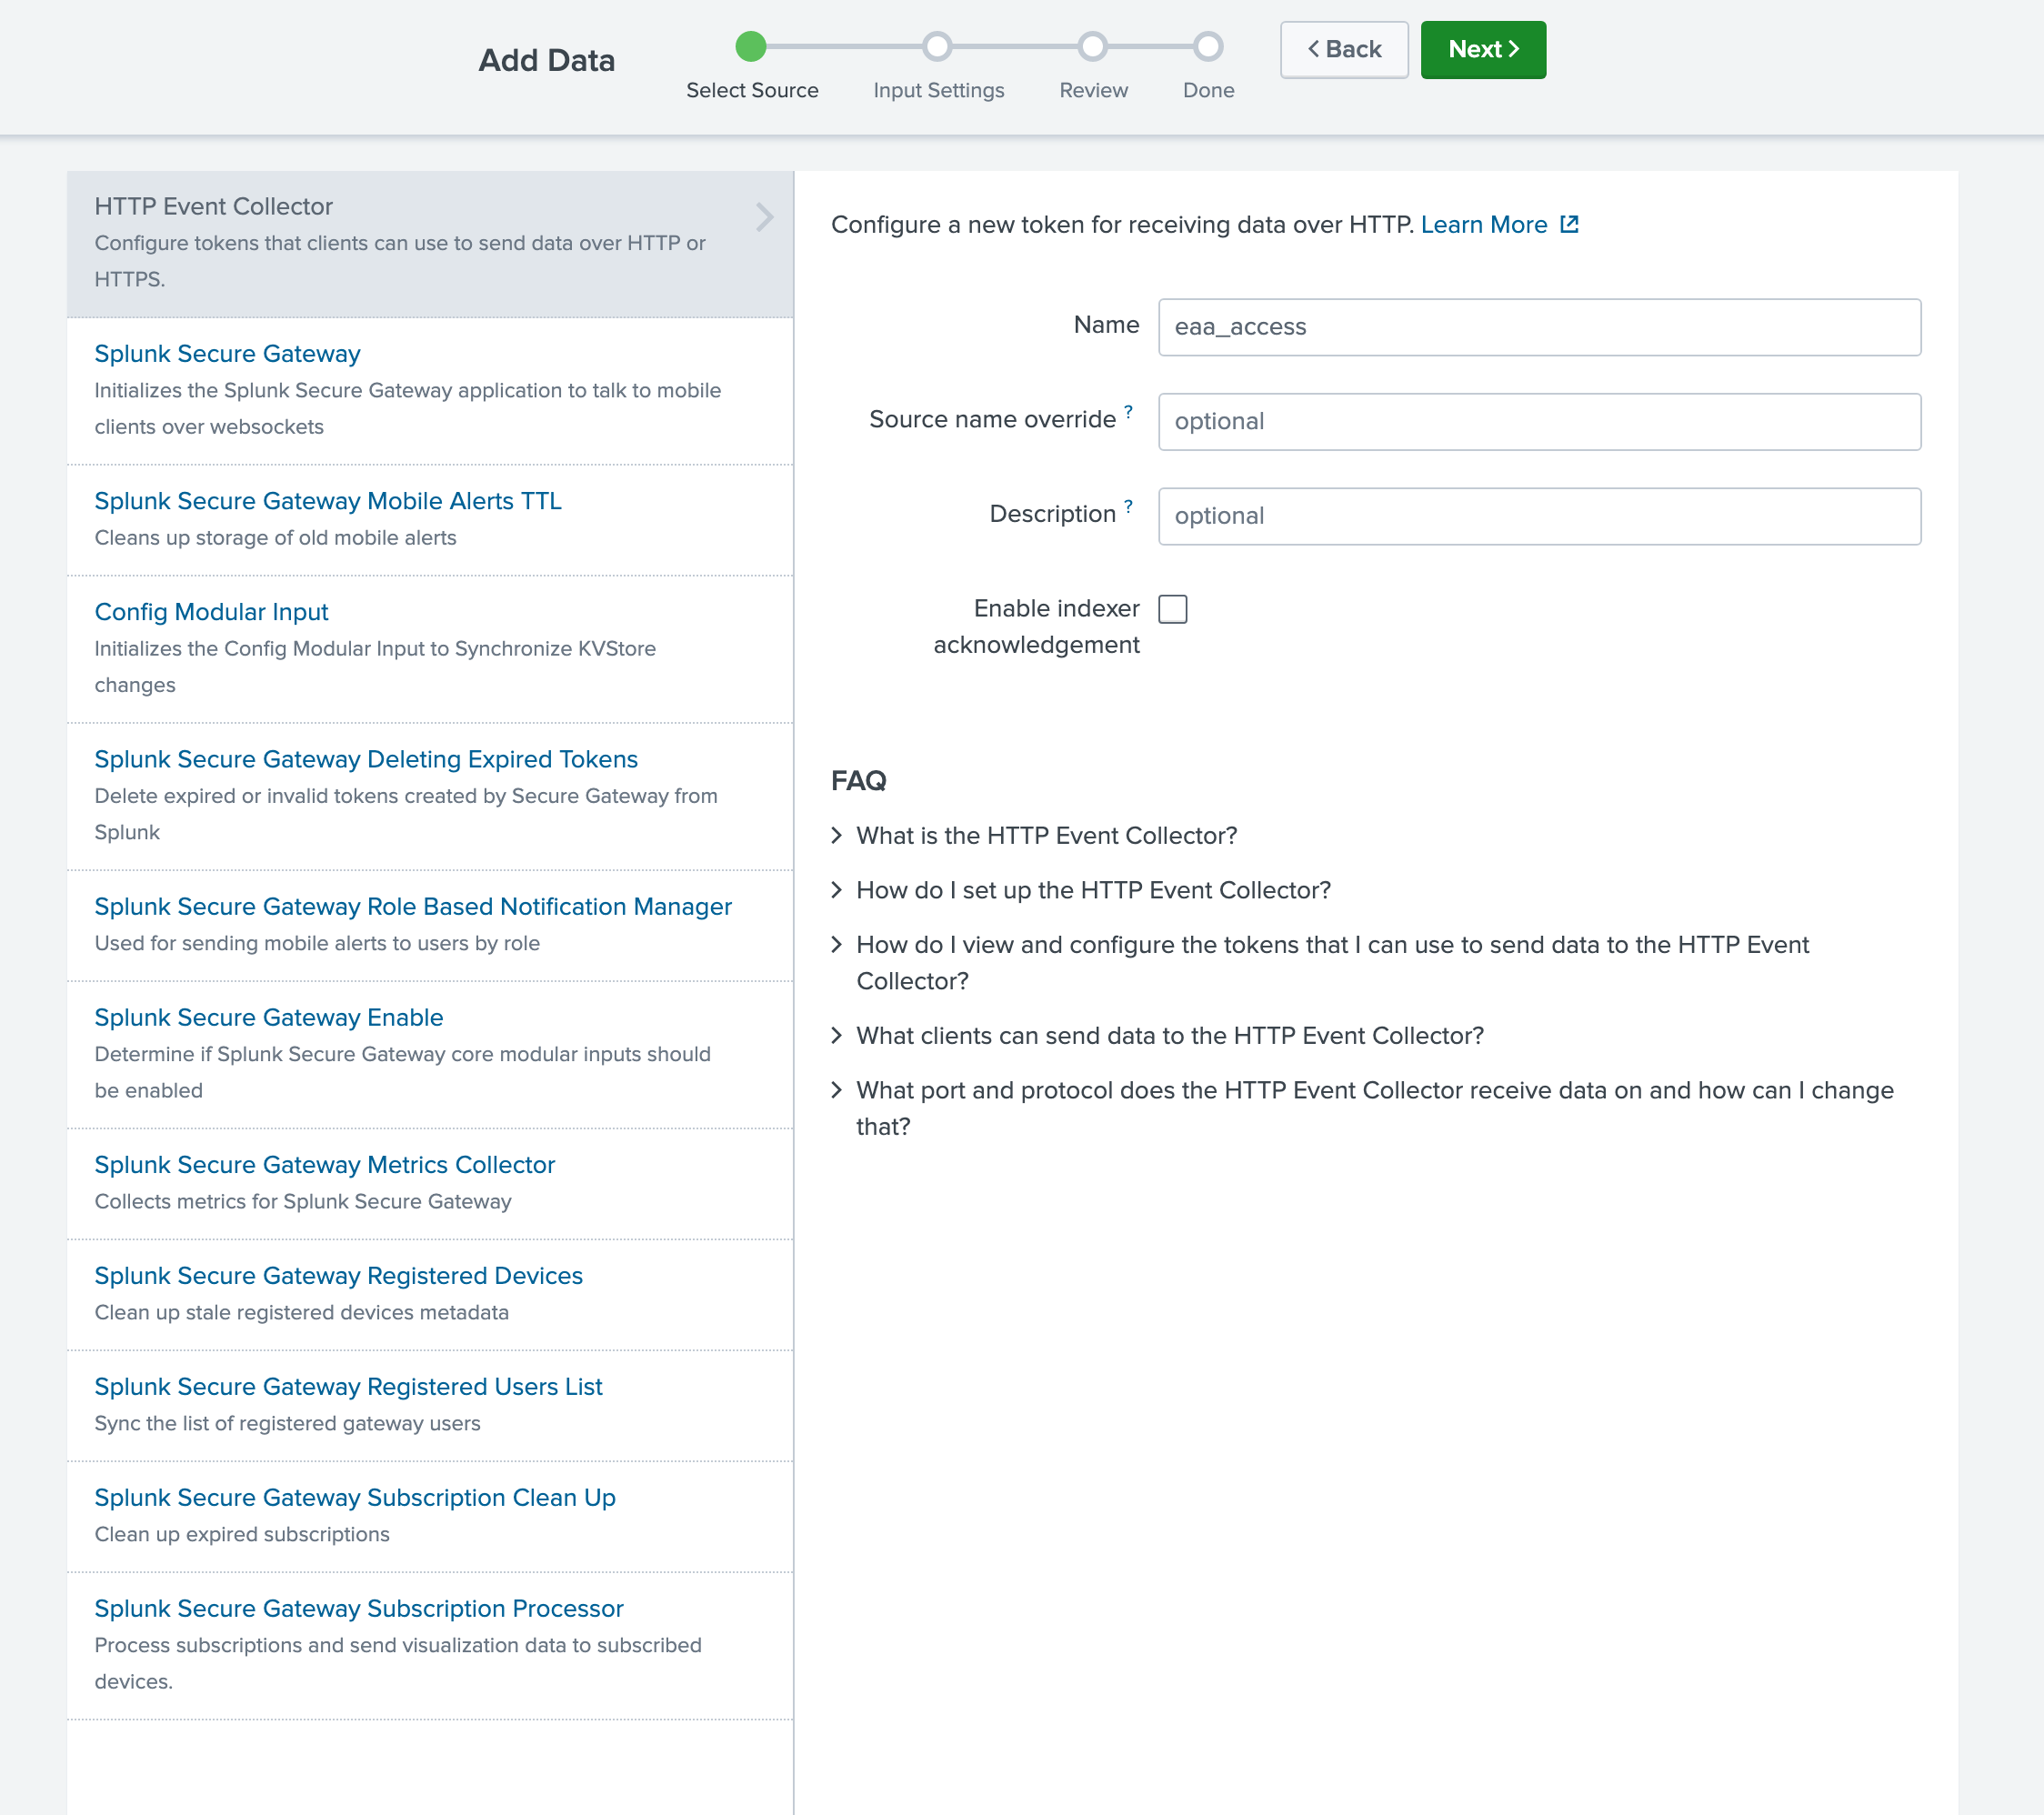Click the Done step circle
The image size is (2044, 1815).
[1208, 46]
